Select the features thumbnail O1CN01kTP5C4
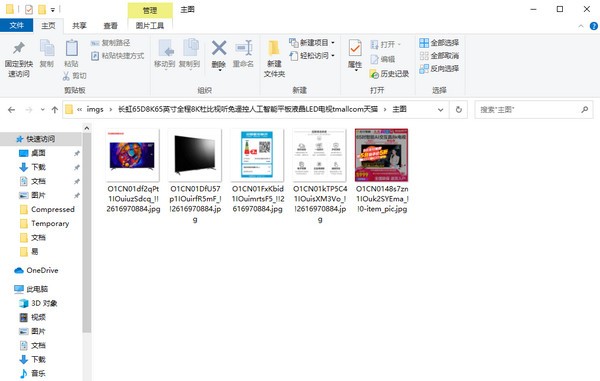Image resolution: width=600 pixels, height=381 pixels. (x=320, y=155)
